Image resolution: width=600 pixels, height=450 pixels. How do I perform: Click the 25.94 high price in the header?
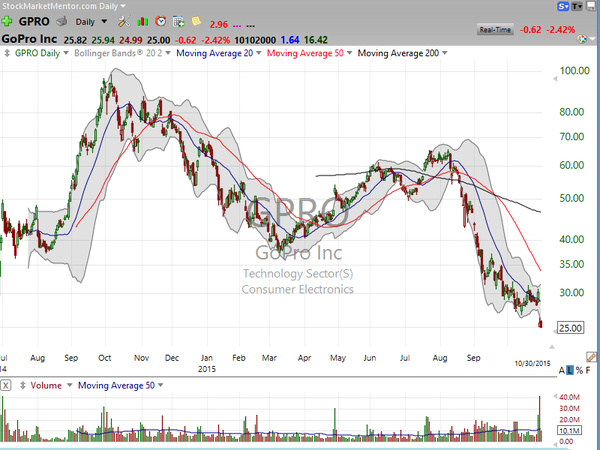pyautogui.click(x=103, y=40)
